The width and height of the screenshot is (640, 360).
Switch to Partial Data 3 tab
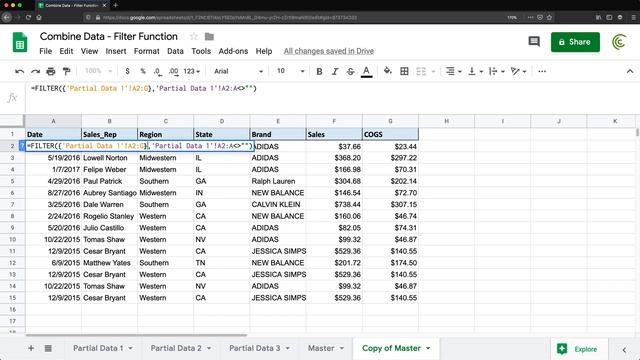[254, 348]
